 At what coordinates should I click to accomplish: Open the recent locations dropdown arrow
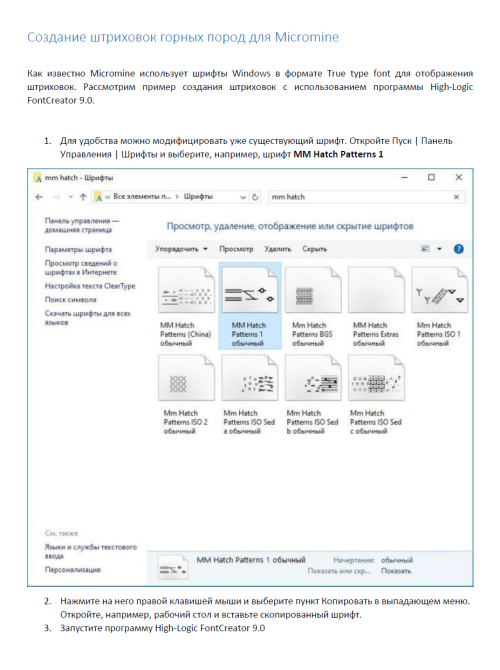(x=71, y=197)
